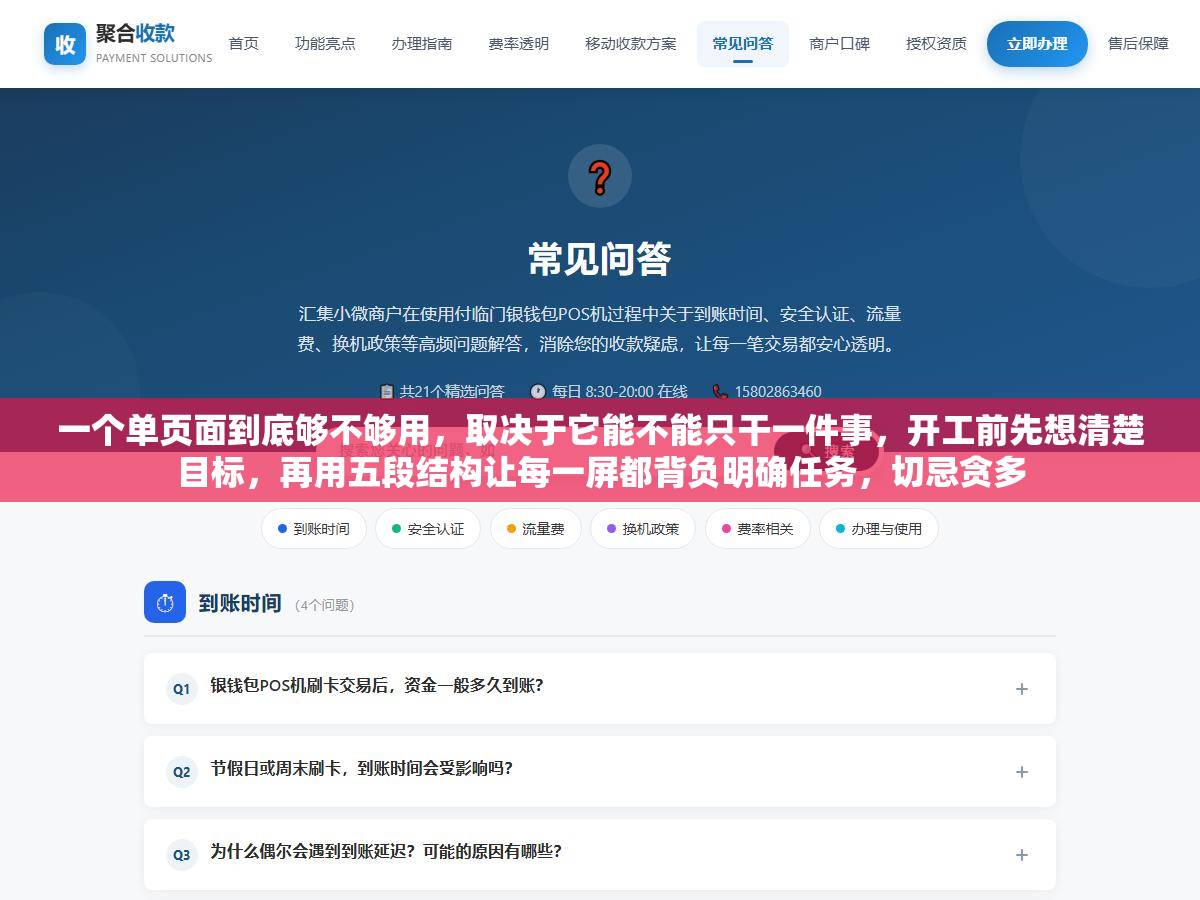Open the 商户口碑 nav item
Image resolution: width=1200 pixels, height=900 pixels.
839,44
